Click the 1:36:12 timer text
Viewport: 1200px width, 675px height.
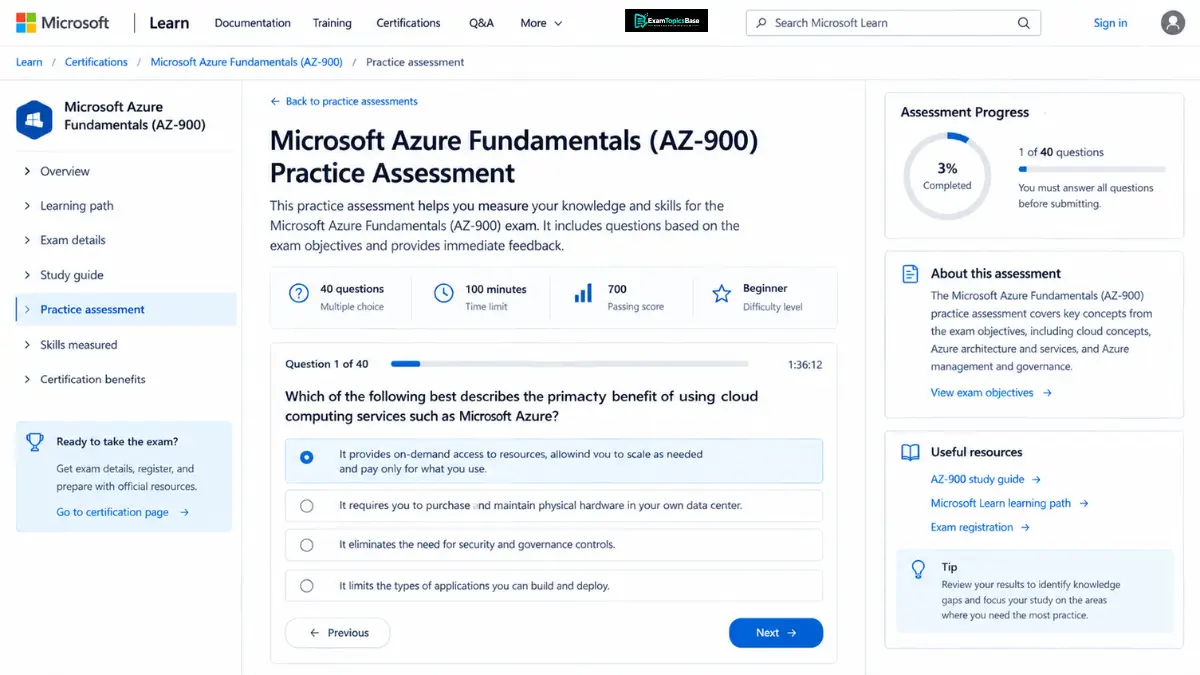(805, 365)
